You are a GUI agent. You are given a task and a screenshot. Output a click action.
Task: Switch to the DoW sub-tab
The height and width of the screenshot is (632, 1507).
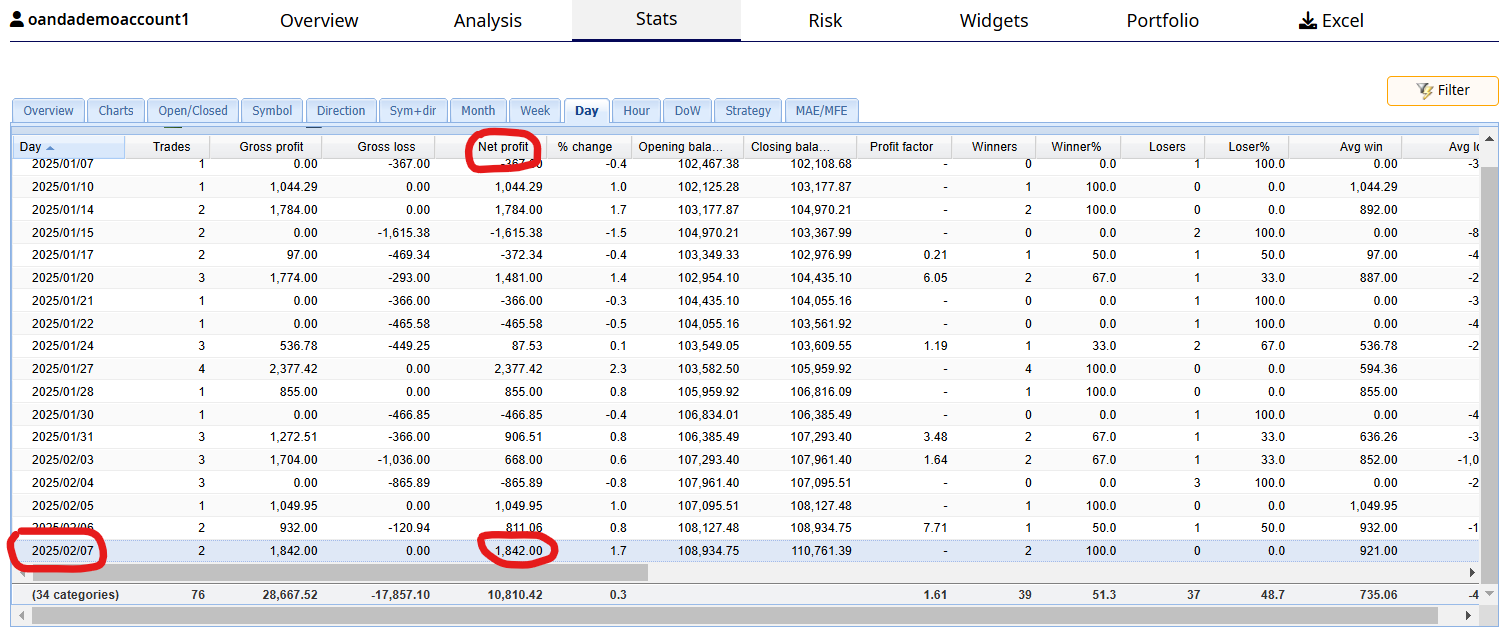click(688, 111)
